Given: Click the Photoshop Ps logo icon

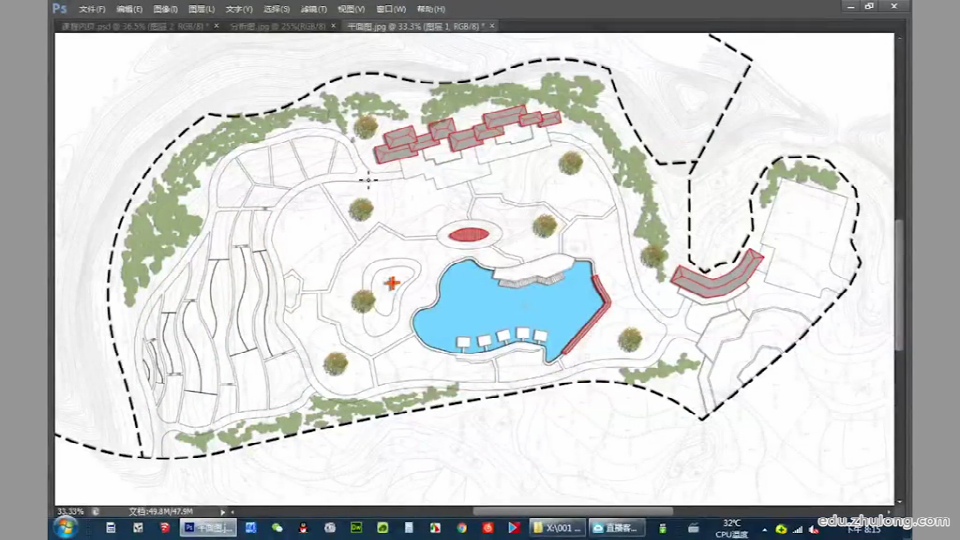Looking at the screenshot, I should point(60,8).
